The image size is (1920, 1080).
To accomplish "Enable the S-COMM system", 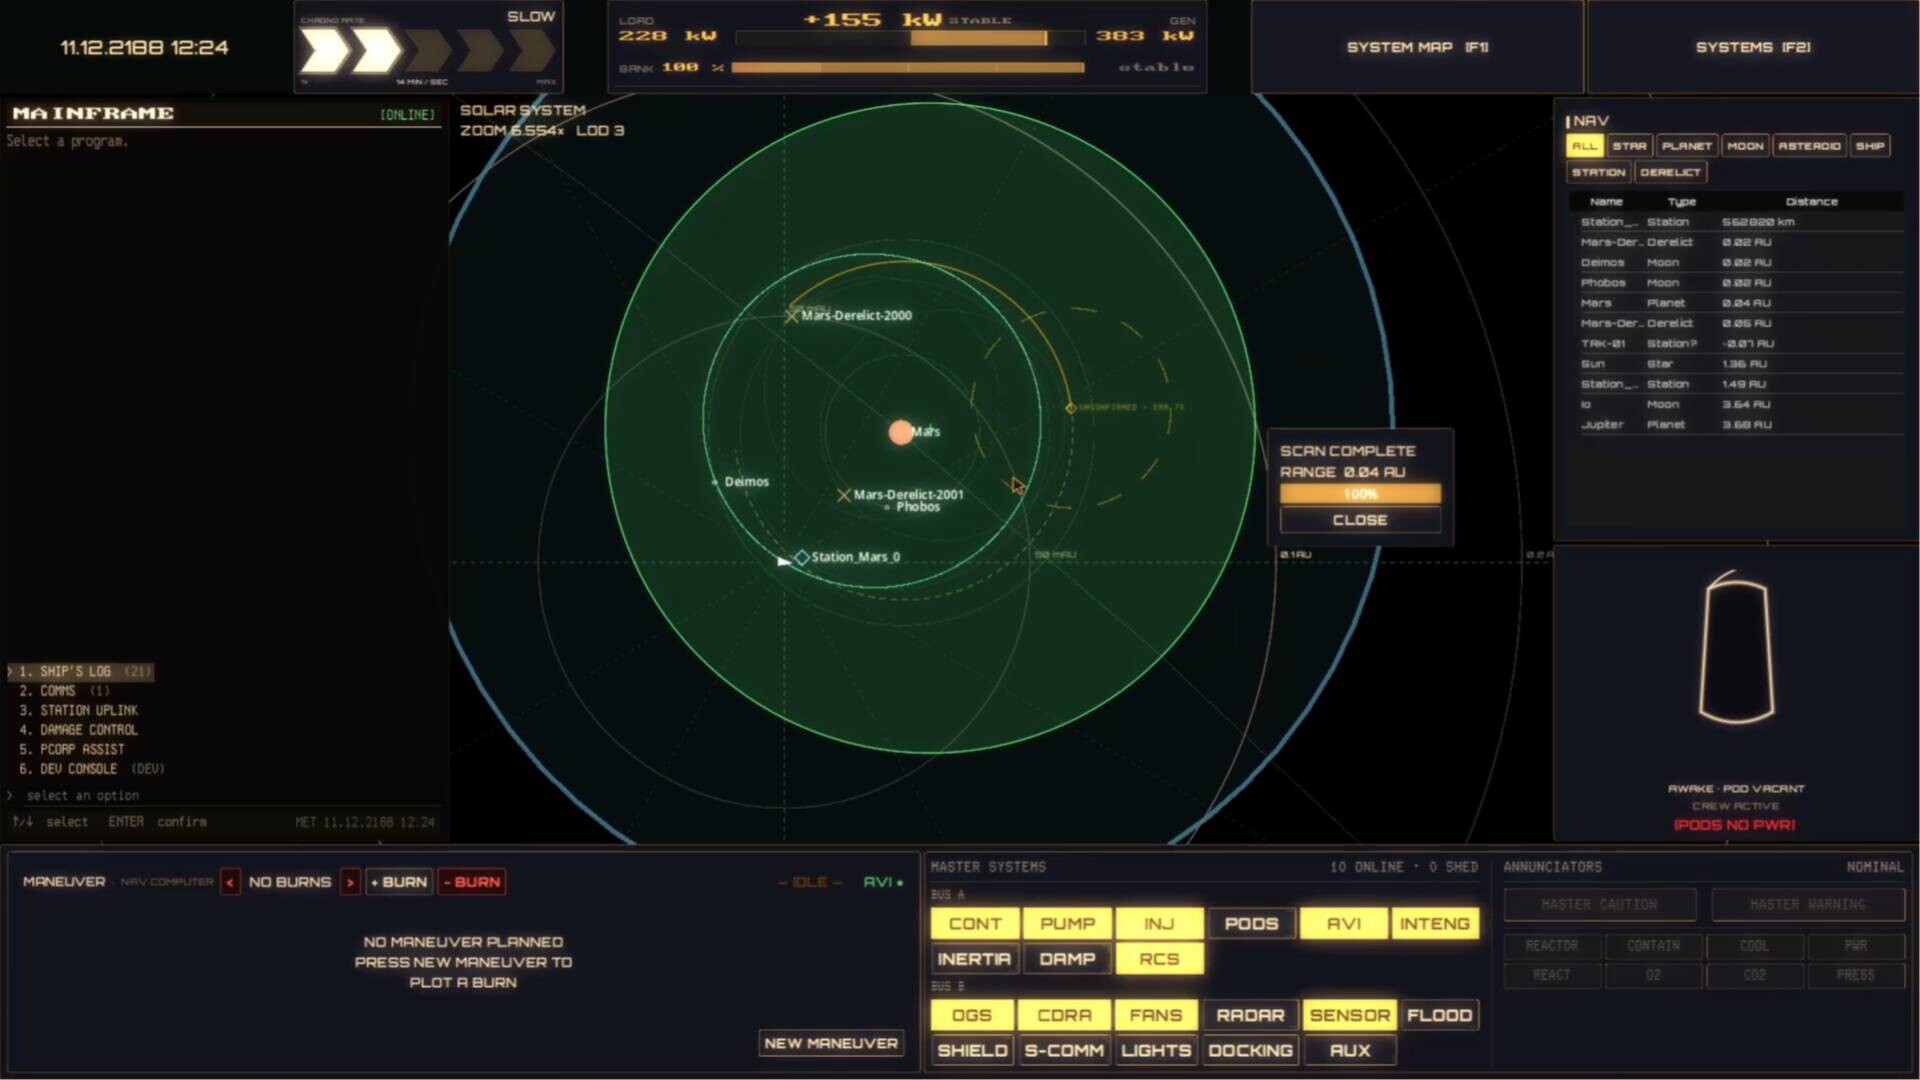I will click(x=1064, y=1051).
